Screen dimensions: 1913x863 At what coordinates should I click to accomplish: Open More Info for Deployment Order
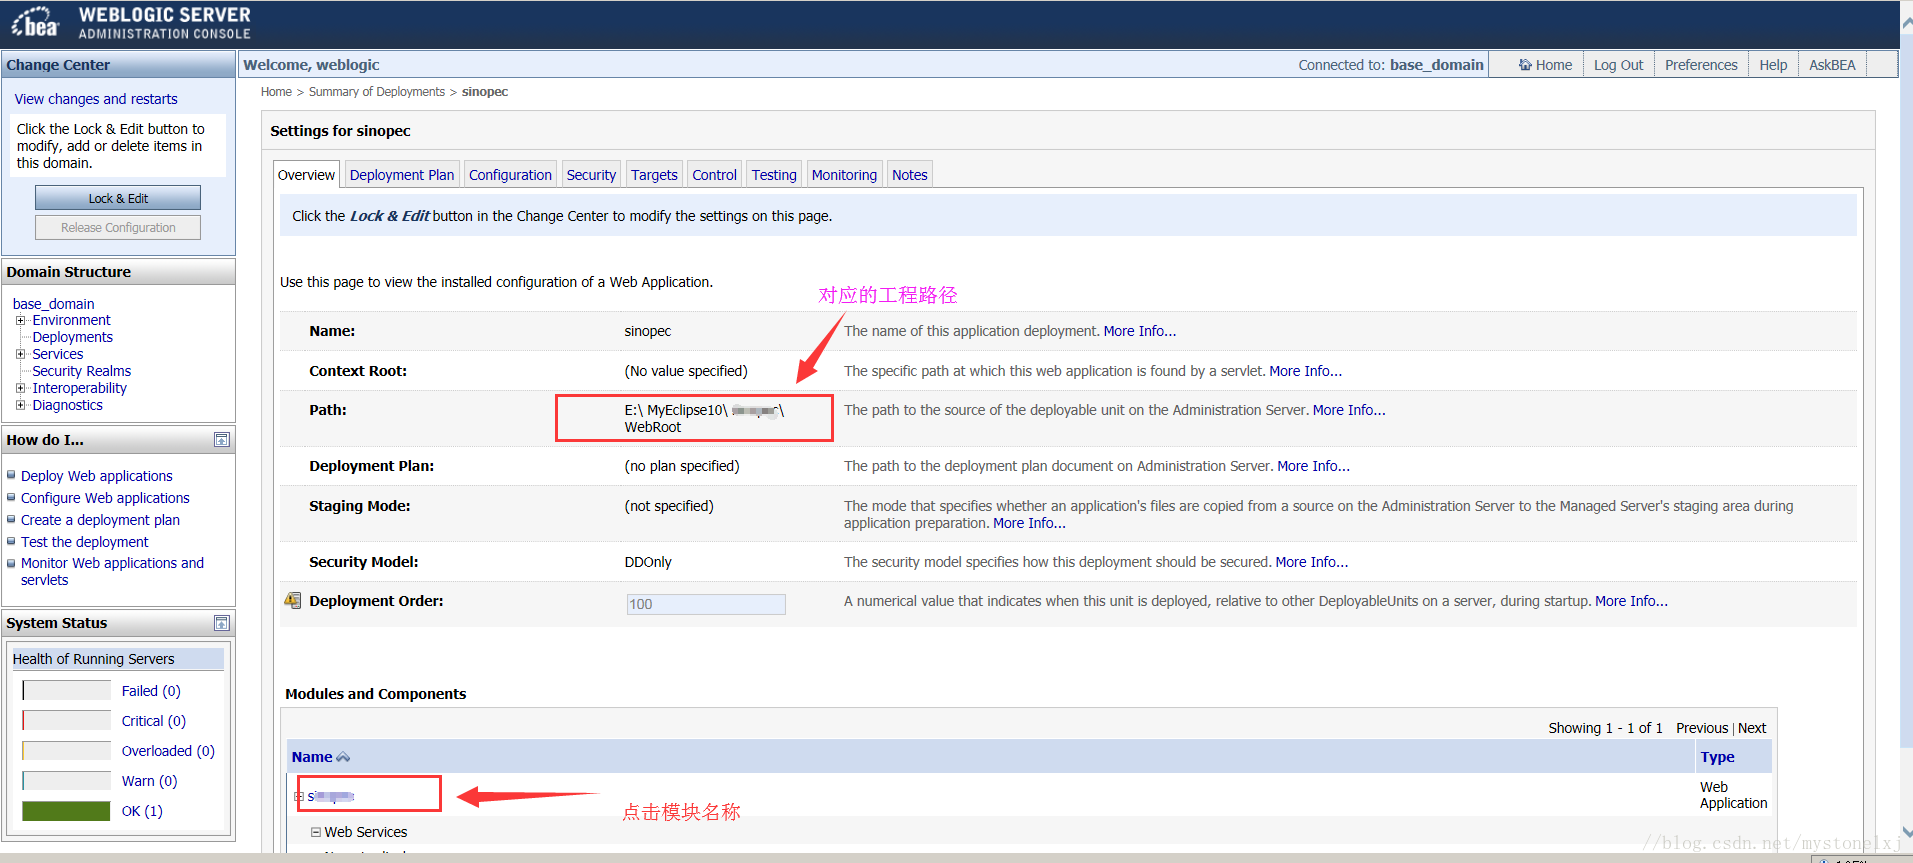point(1631,601)
